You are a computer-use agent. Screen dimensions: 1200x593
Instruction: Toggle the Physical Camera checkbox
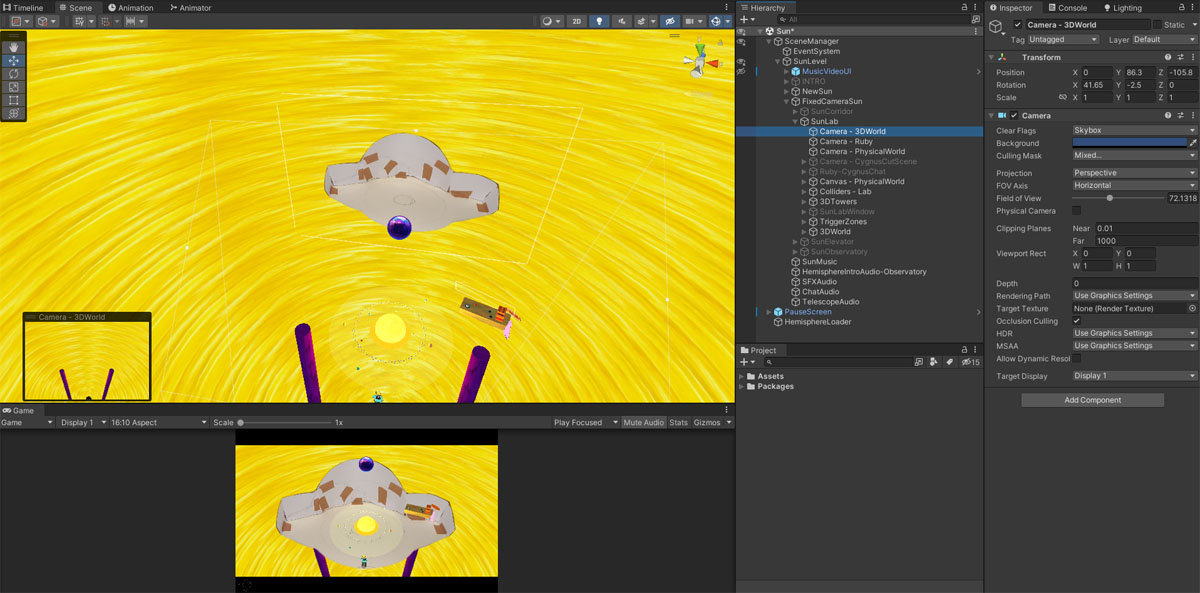pyautogui.click(x=1076, y=211)
